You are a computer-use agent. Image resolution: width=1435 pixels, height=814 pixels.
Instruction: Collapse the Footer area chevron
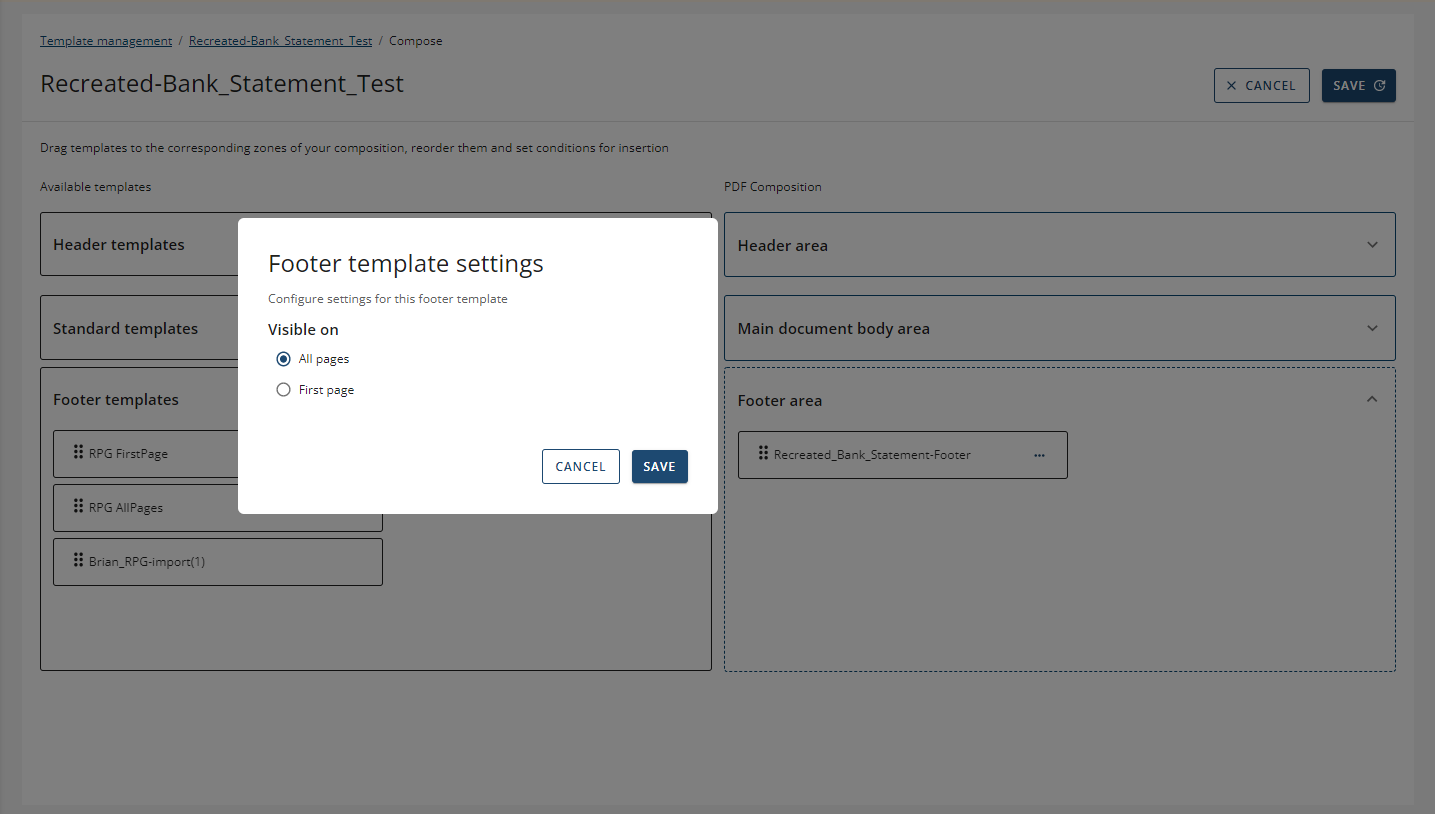(x=1372, y=400)
